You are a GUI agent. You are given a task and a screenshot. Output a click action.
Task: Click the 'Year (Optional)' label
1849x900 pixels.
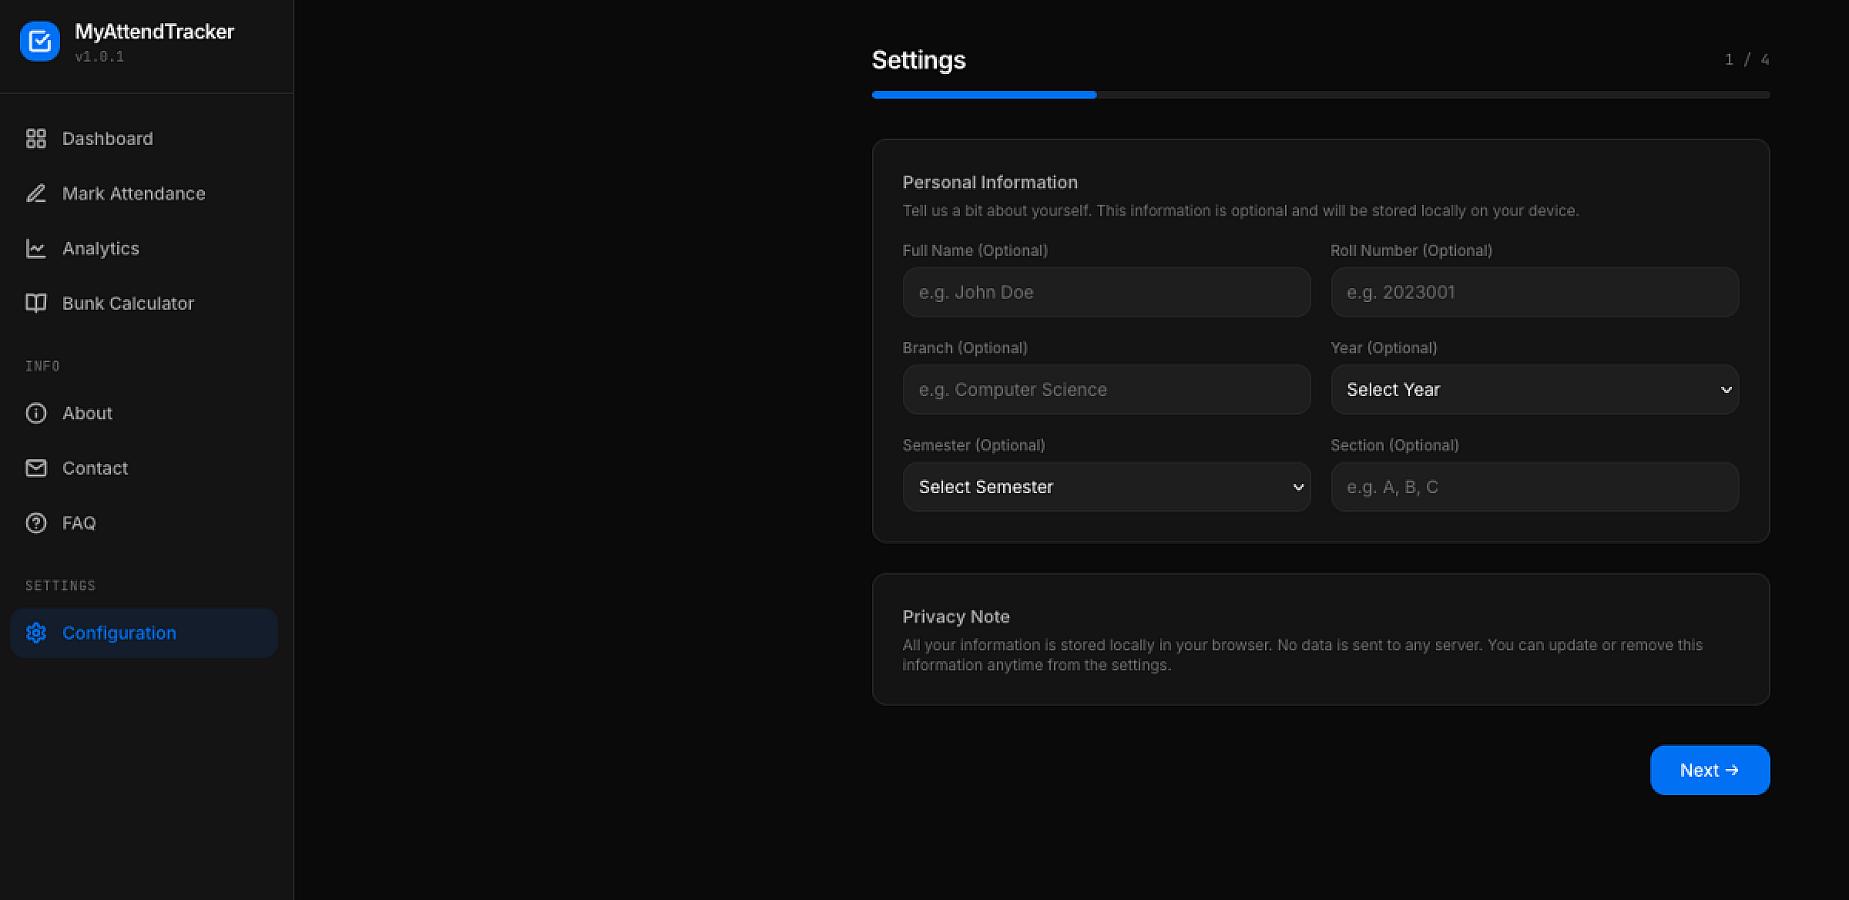pos(1383,348)
